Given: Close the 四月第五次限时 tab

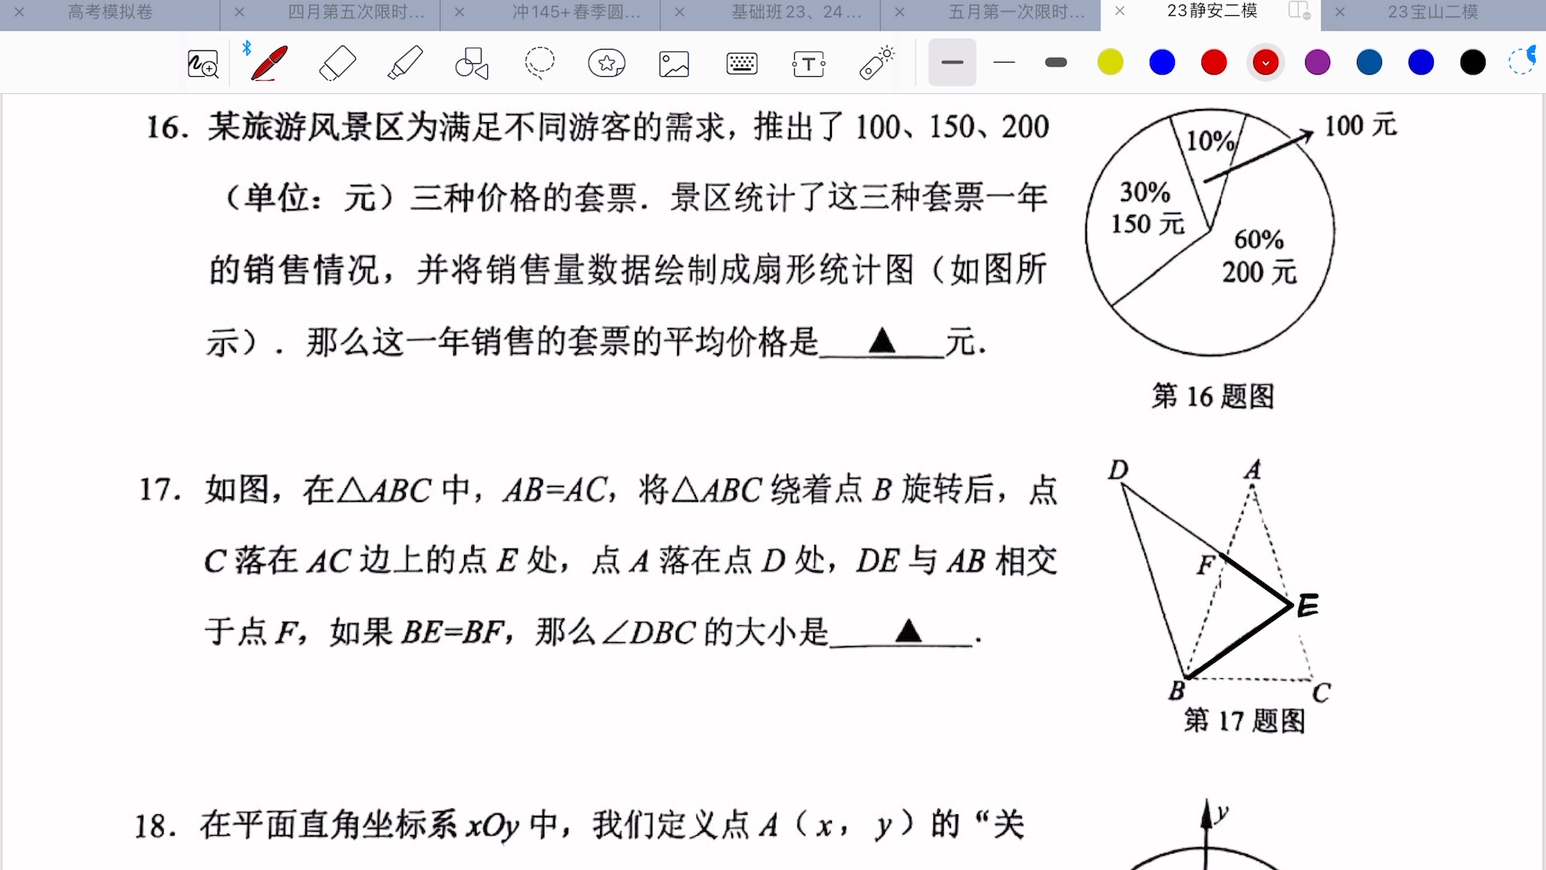Looking at the screenshot, I should tap(239, 12).
